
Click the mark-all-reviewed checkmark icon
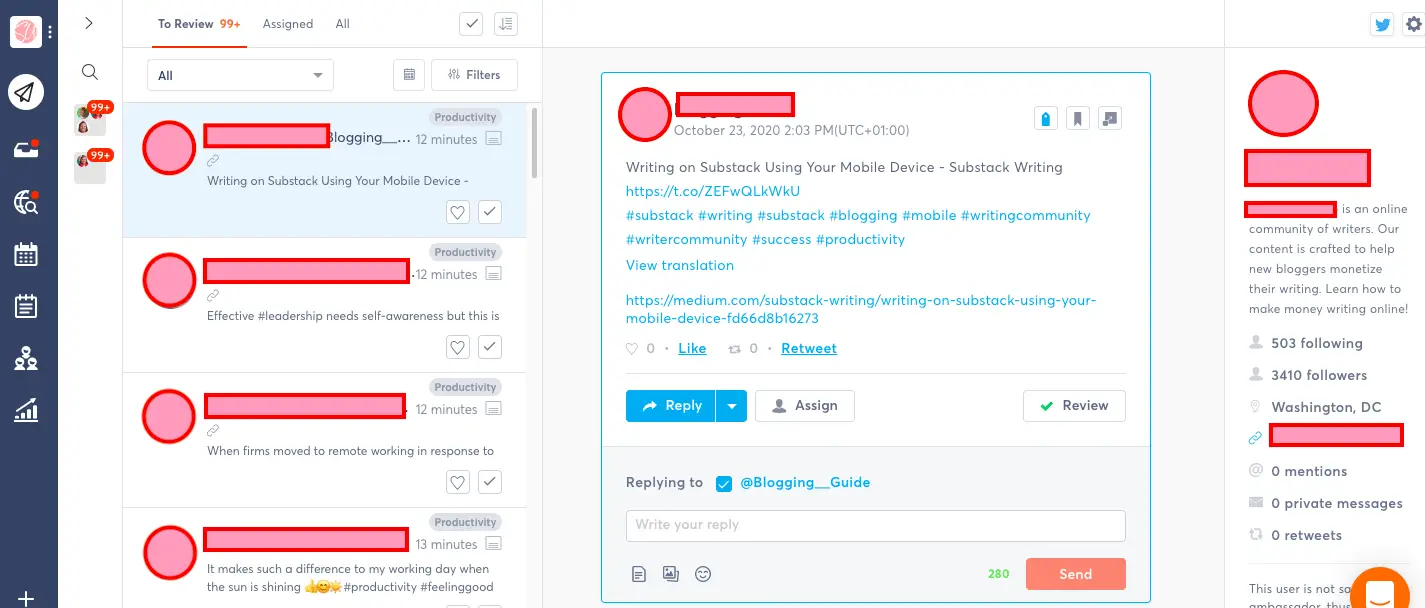(472, 24)
